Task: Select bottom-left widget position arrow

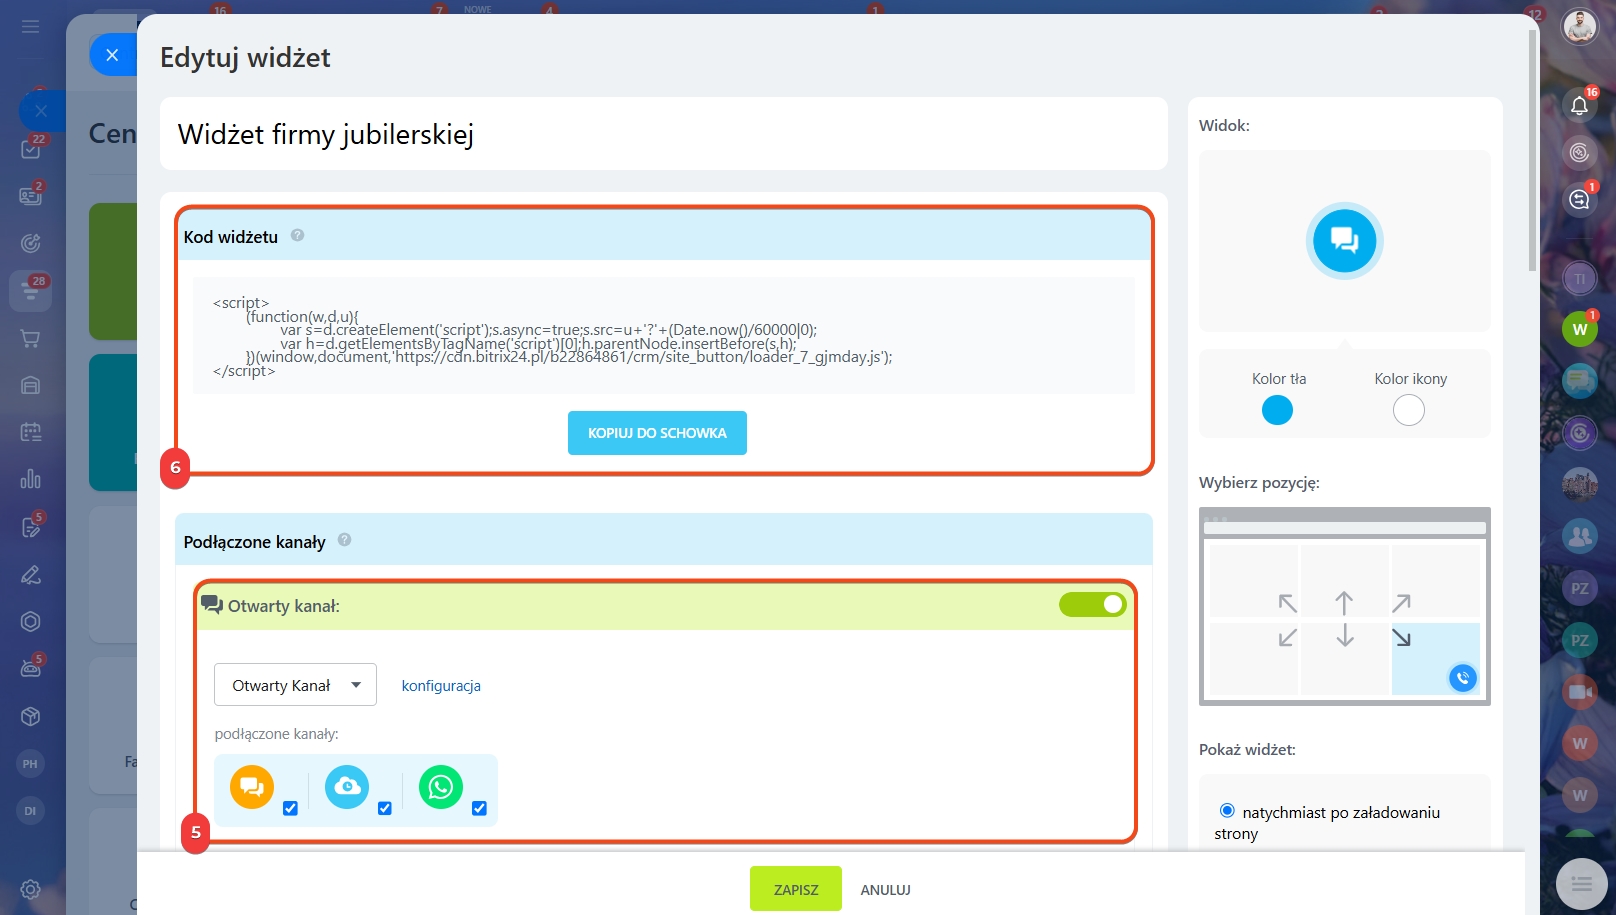Action: pyautogui.click(x=1288, y=637)
